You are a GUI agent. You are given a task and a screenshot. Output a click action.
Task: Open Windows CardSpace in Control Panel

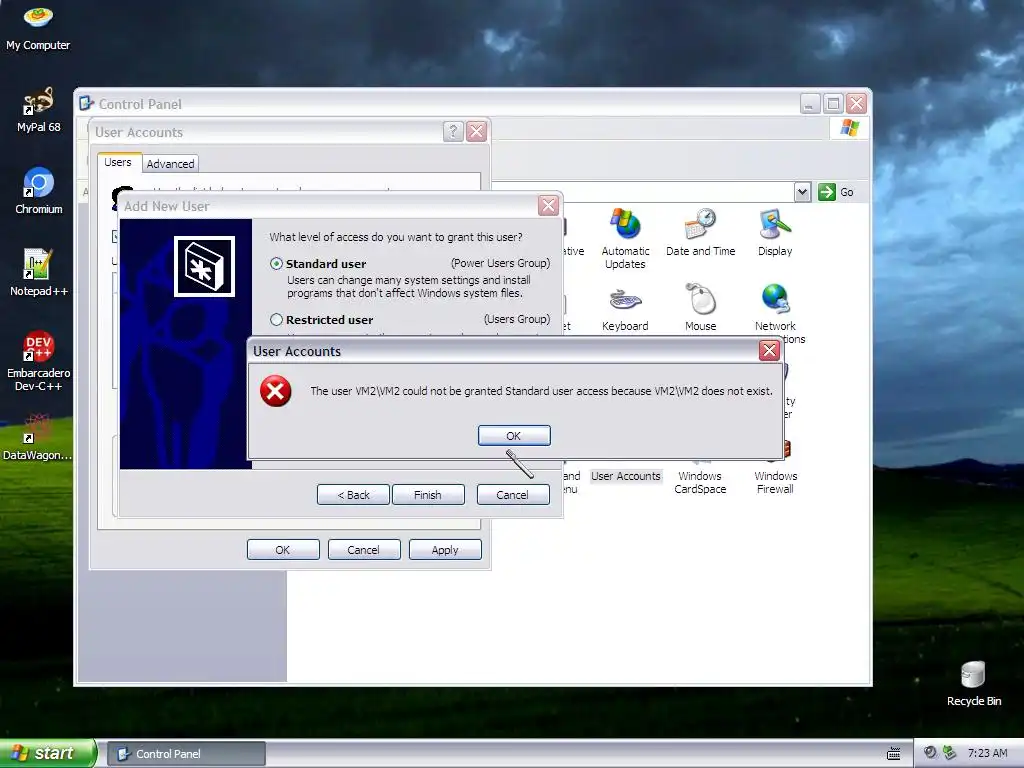pyautogui.click(x=700, y=482)
